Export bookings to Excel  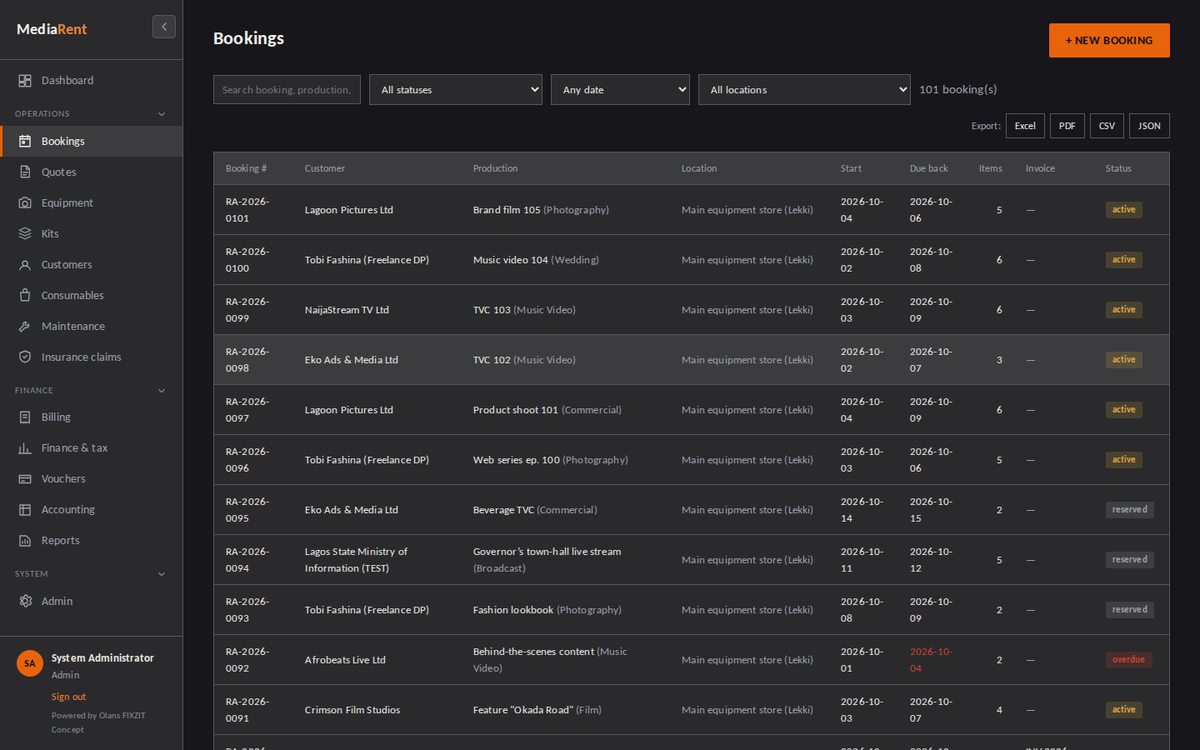pyautogui.click(x=1025, y=126)
